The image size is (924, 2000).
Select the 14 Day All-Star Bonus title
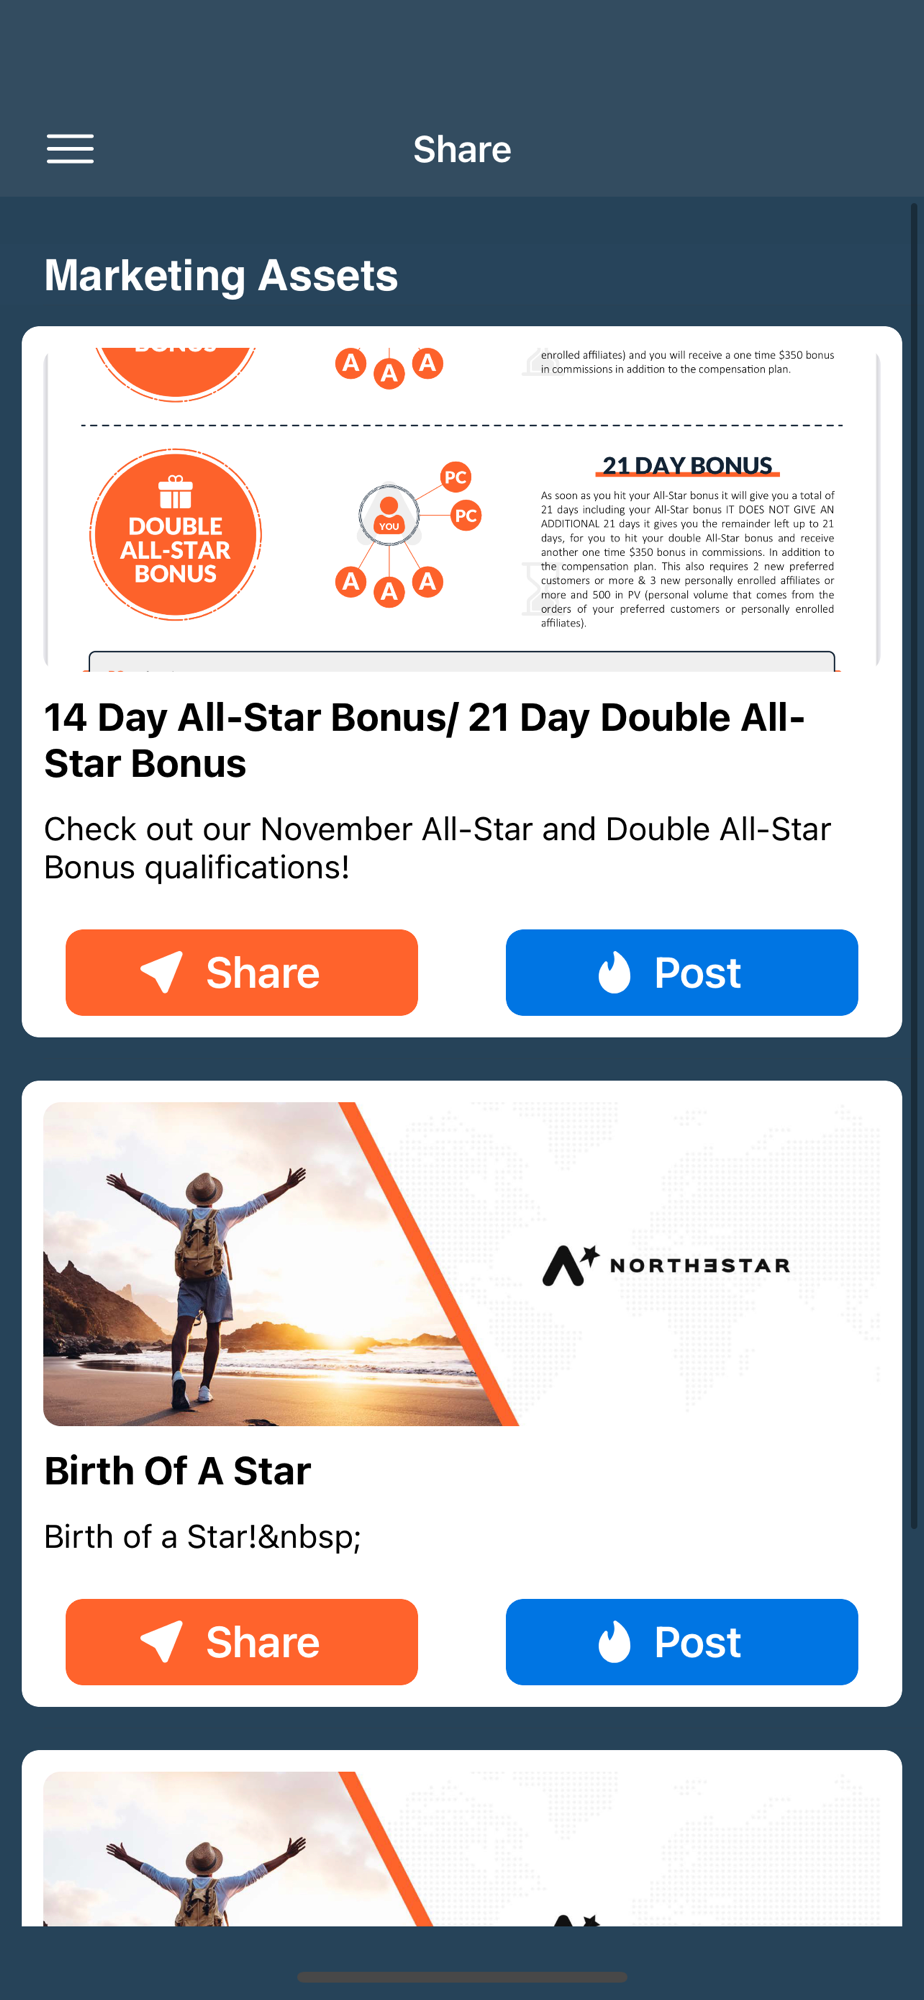[424, 740]
